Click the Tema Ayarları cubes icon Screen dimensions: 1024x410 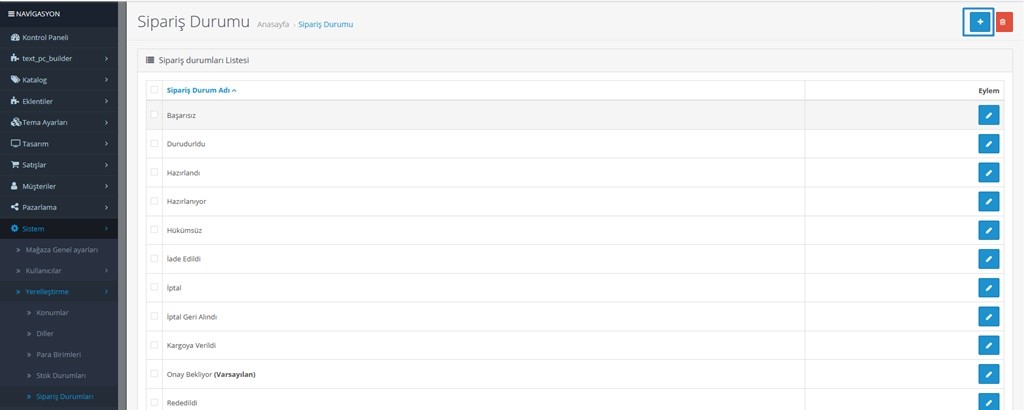pyautogui.click(x=16, y=122)
